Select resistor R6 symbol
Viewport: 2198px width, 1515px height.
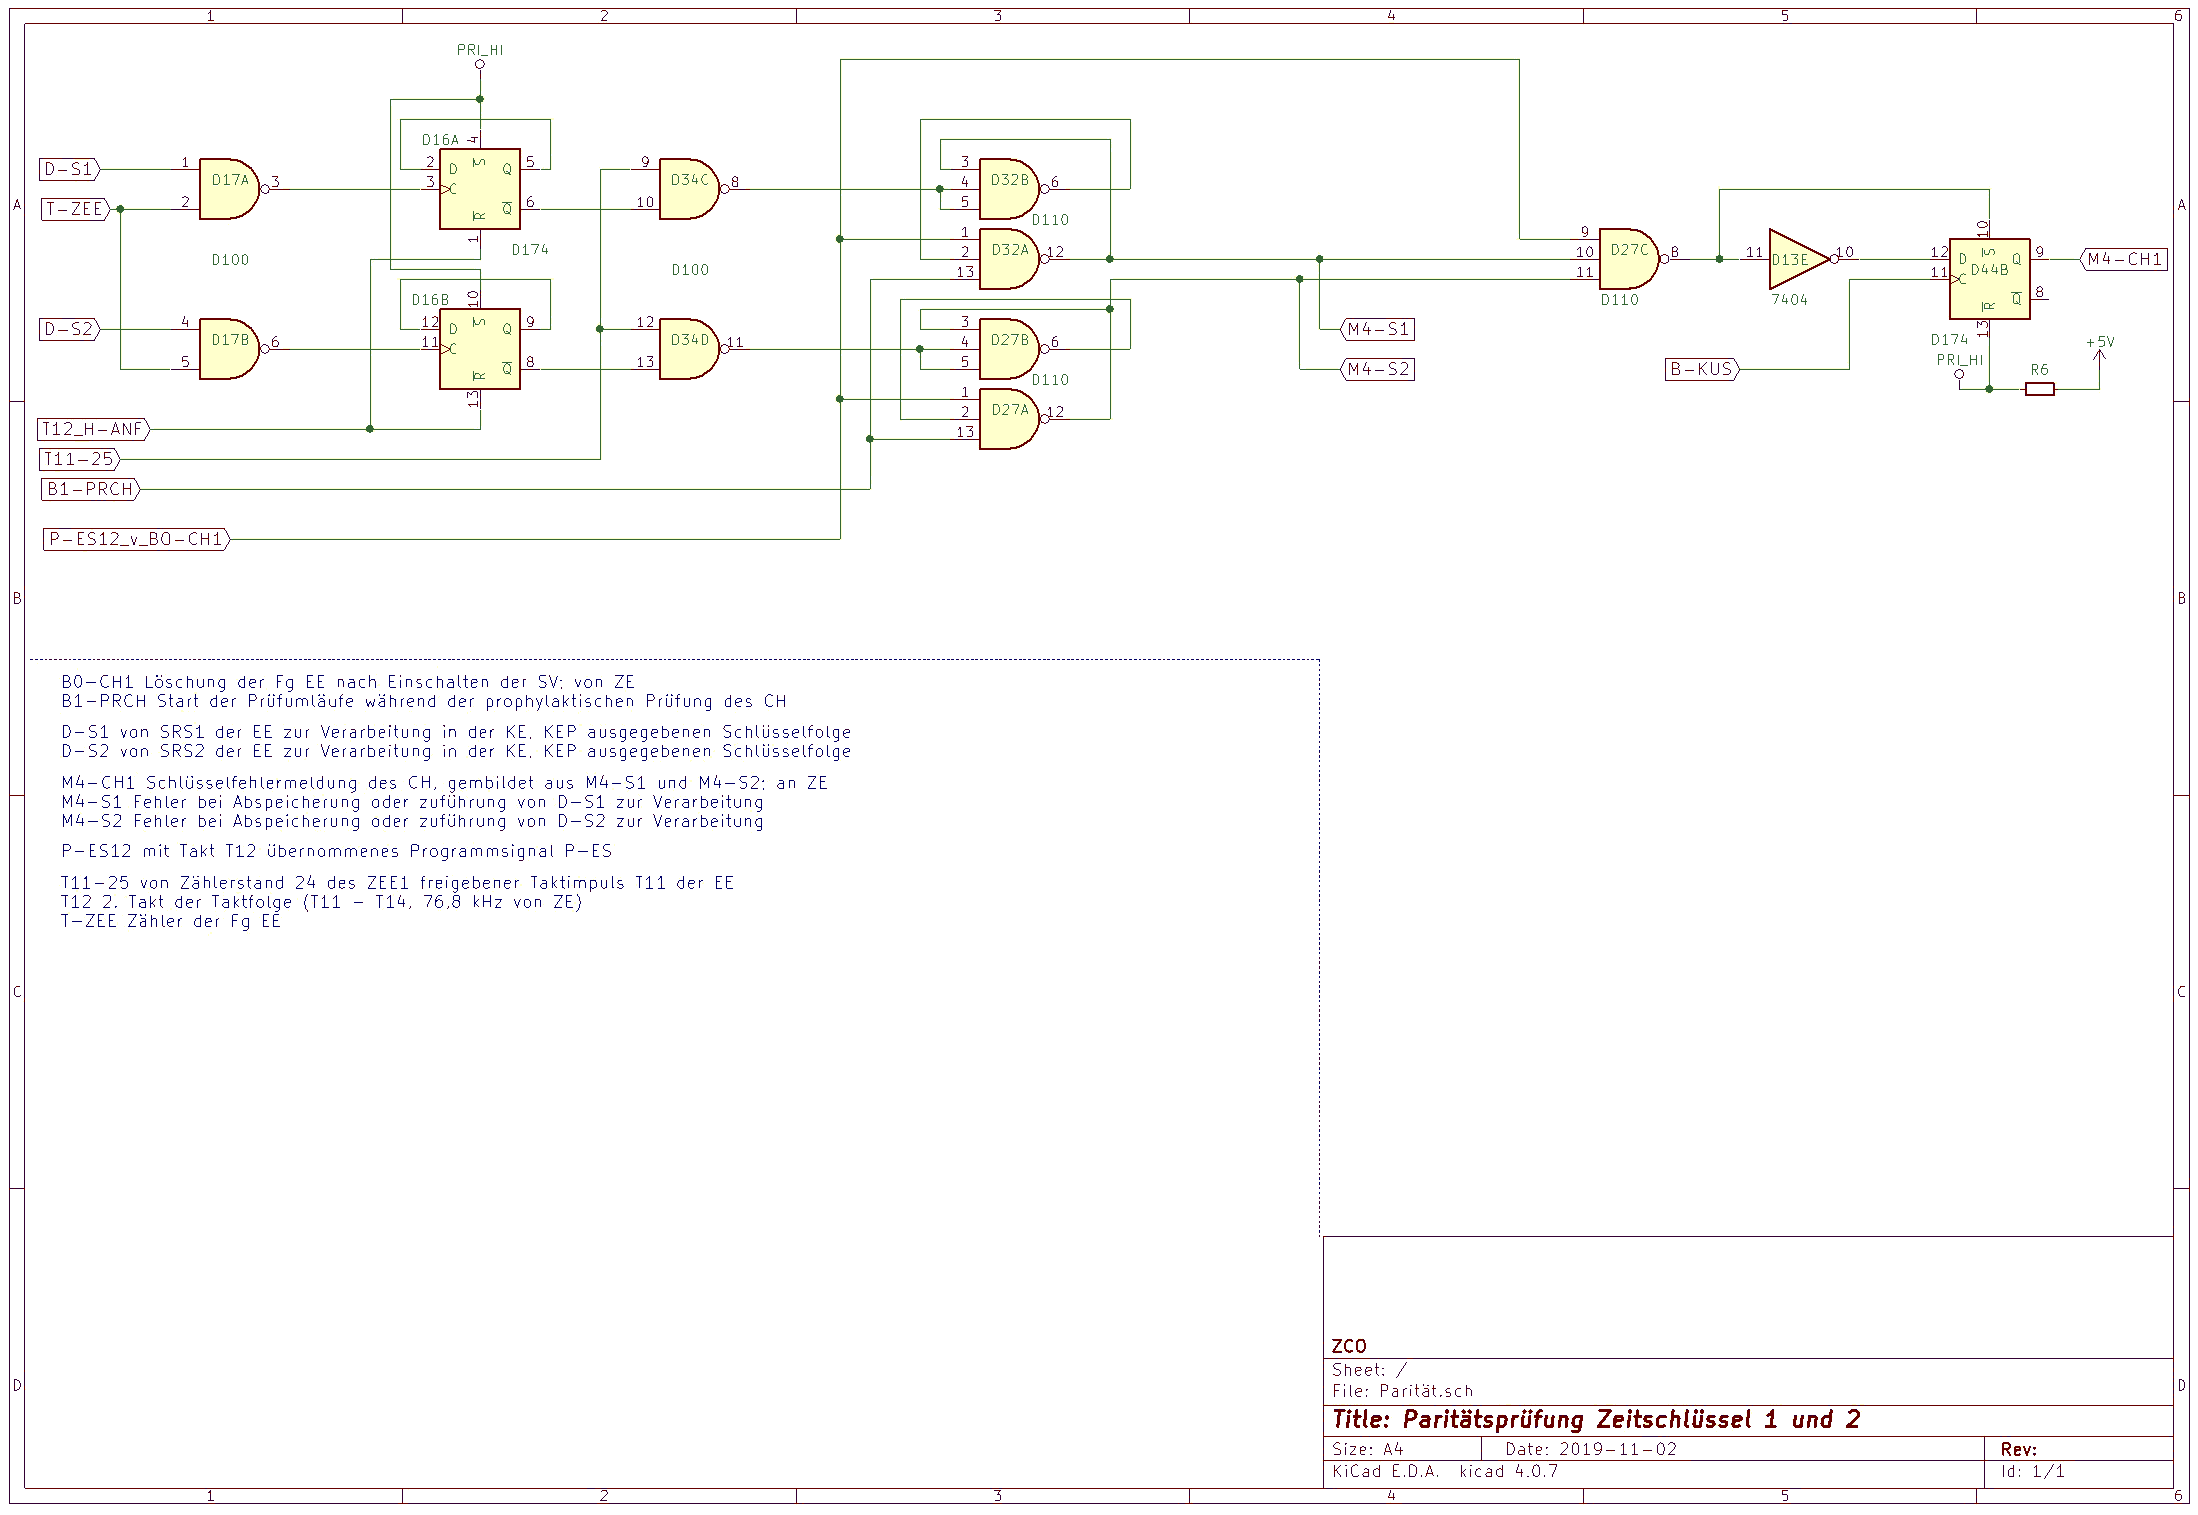click(2040, 389)
